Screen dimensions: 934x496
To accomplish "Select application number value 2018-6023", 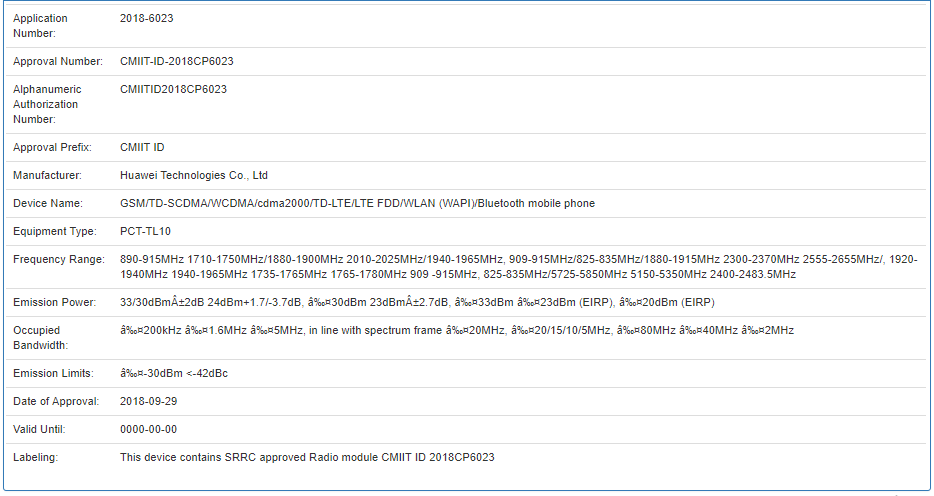I will [147, 18].
